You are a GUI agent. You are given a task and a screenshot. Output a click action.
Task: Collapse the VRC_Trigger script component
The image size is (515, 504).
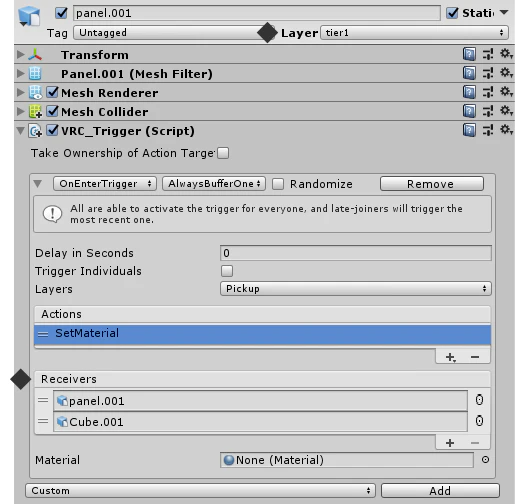tap(21, 131)
